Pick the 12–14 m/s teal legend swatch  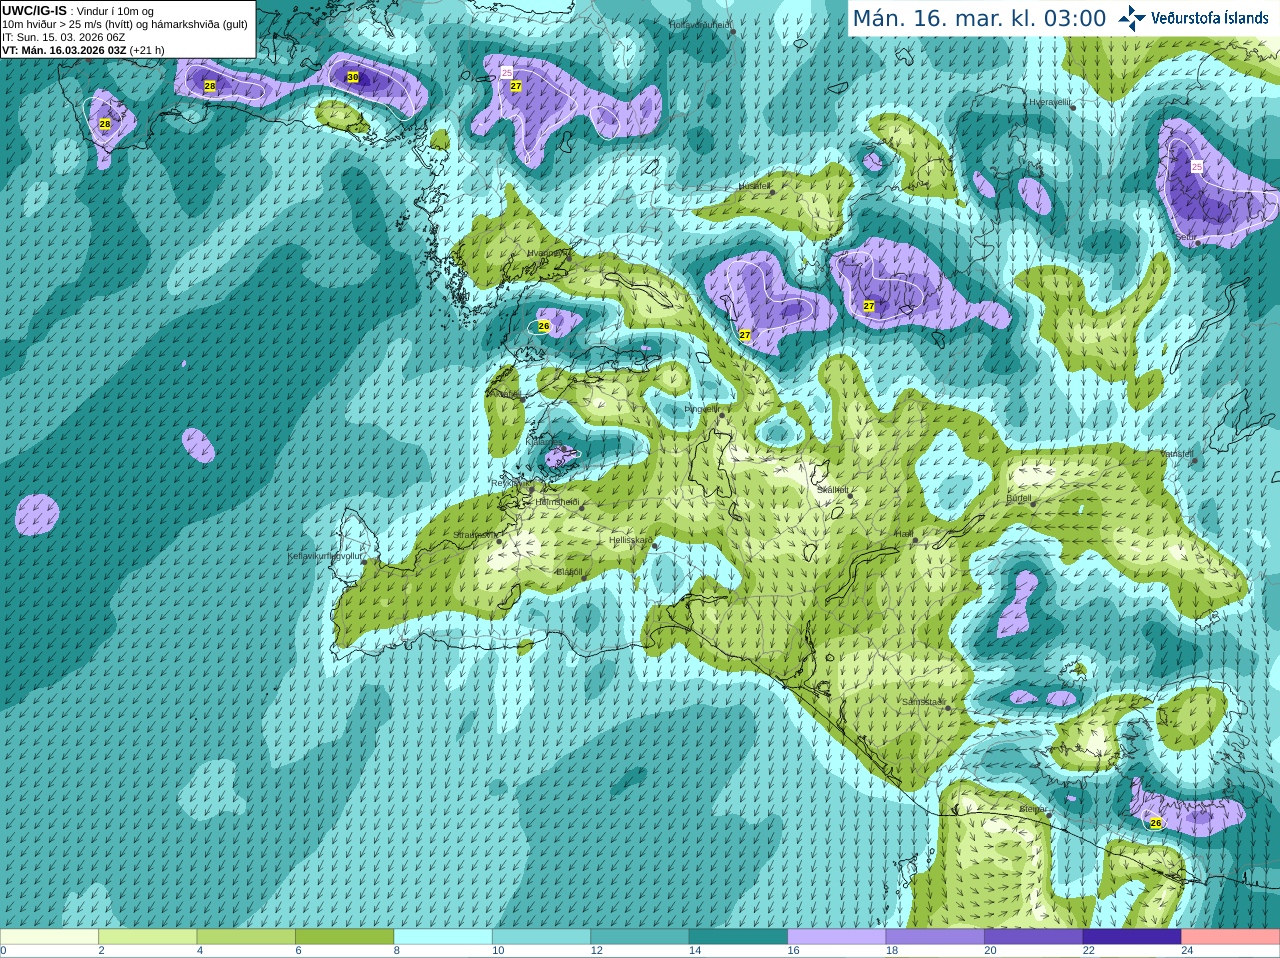point(640,937)
